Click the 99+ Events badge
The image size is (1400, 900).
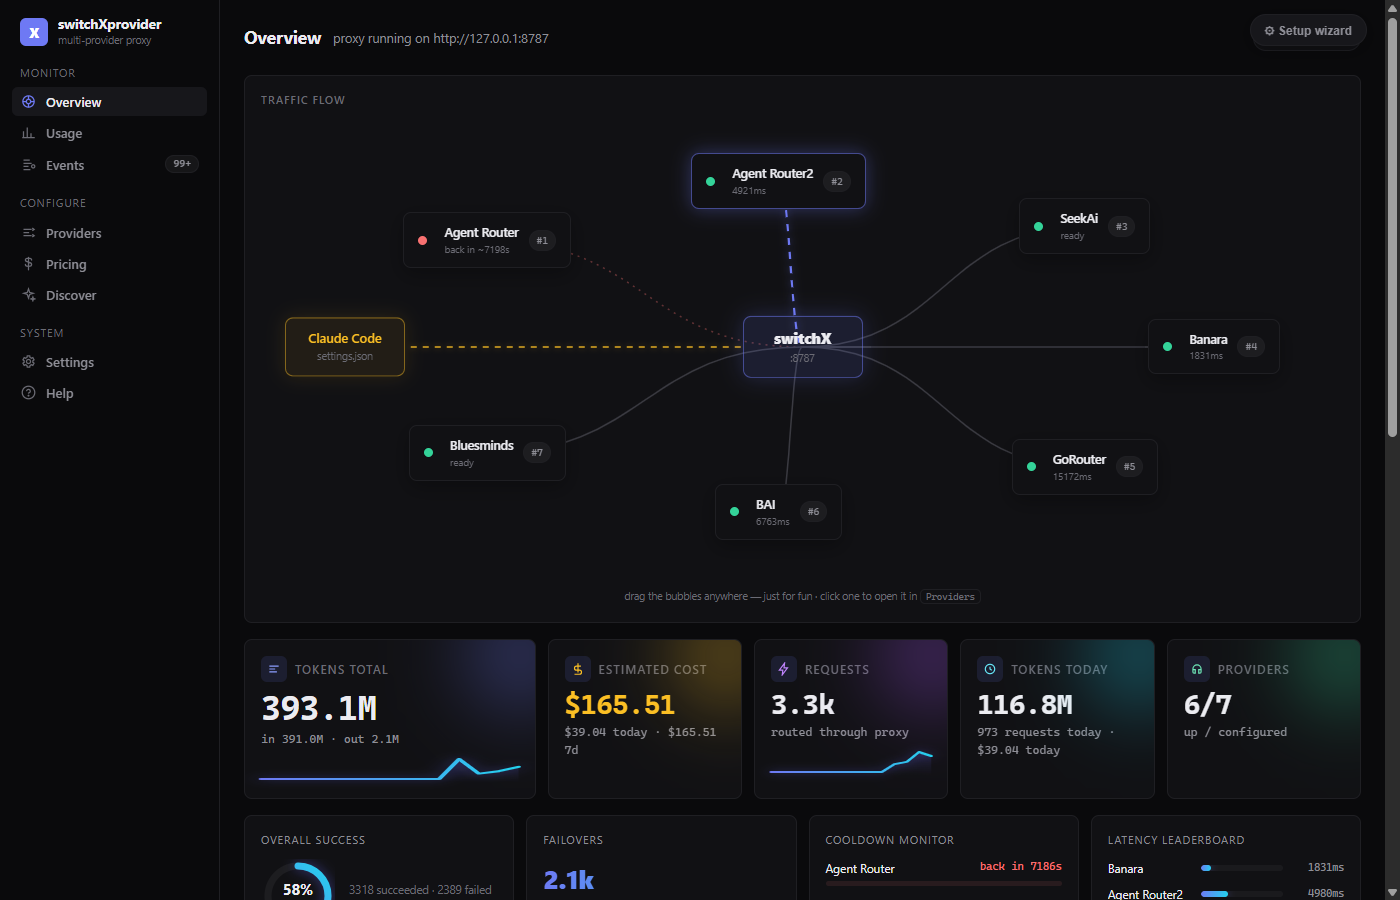[x=182, y=164]
